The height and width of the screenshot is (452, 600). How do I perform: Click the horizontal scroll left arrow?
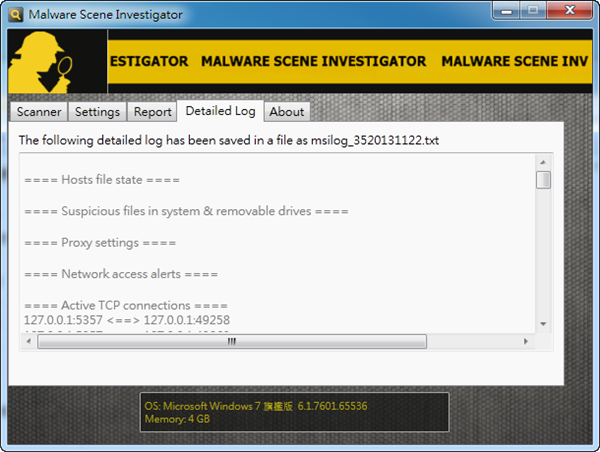(x=28, y=341)
